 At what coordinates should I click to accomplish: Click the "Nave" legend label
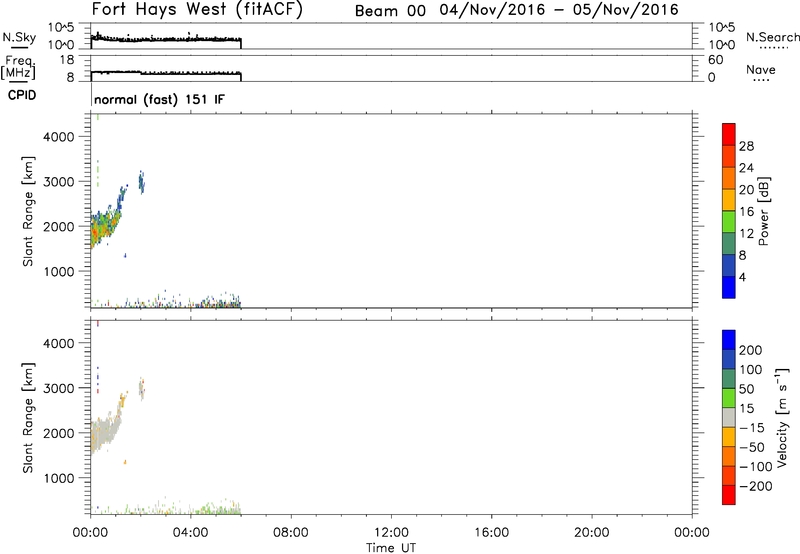click(x=761, y=69)
